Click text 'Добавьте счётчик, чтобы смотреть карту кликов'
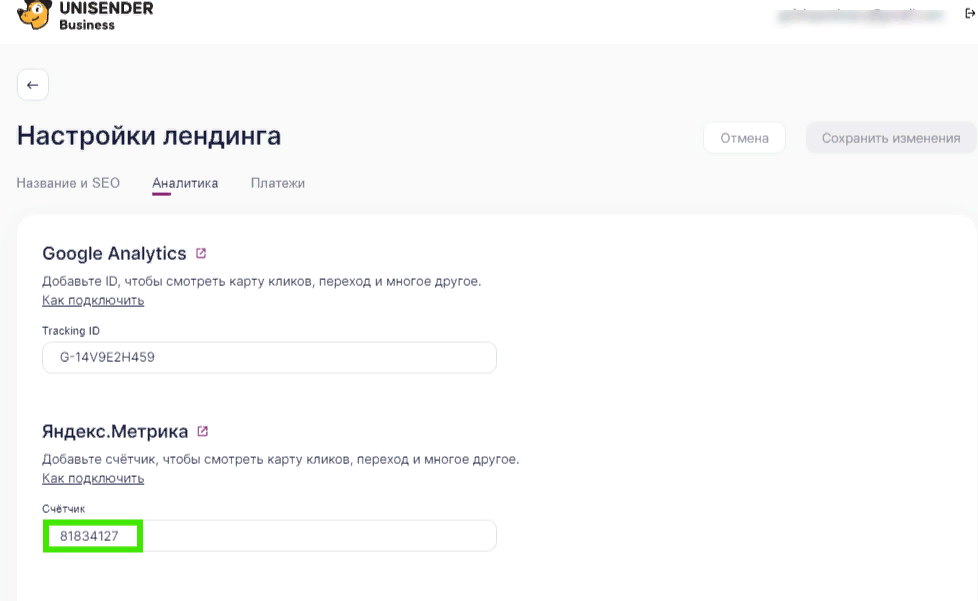The width and height of the screenshot is (978, 601). pyautogui.click(x=198, y=459)
